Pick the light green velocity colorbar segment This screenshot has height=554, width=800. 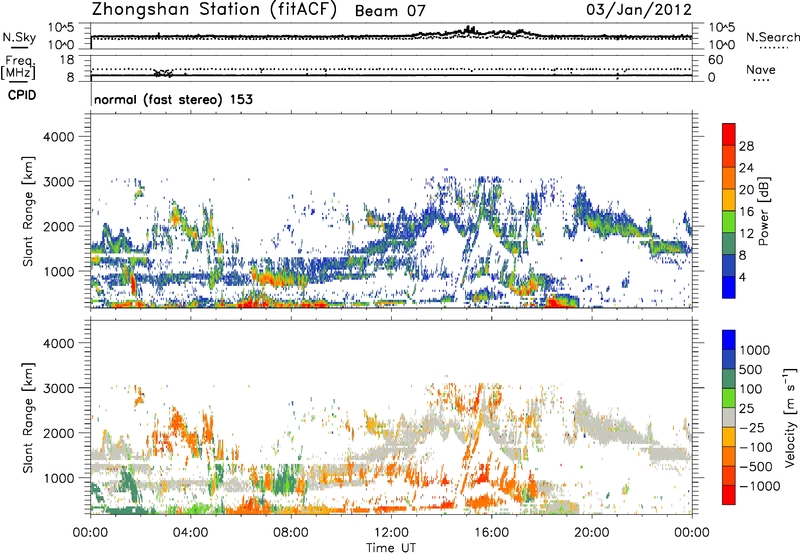click(x=729, y=399)
